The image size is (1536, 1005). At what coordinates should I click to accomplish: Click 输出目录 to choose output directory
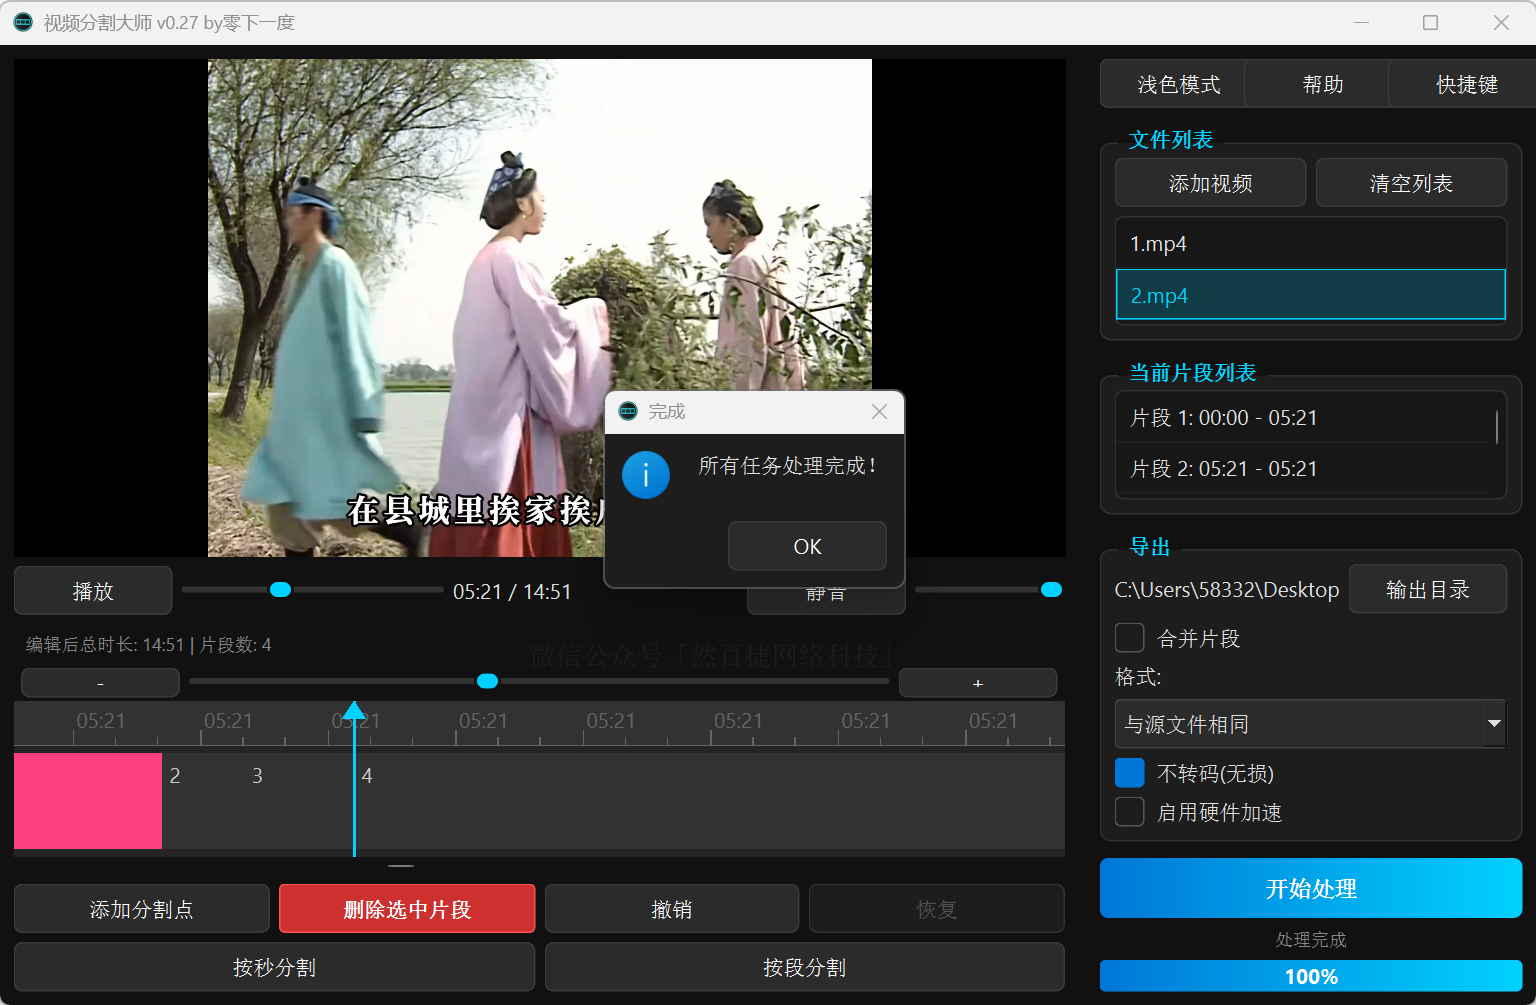point(1427,589)
